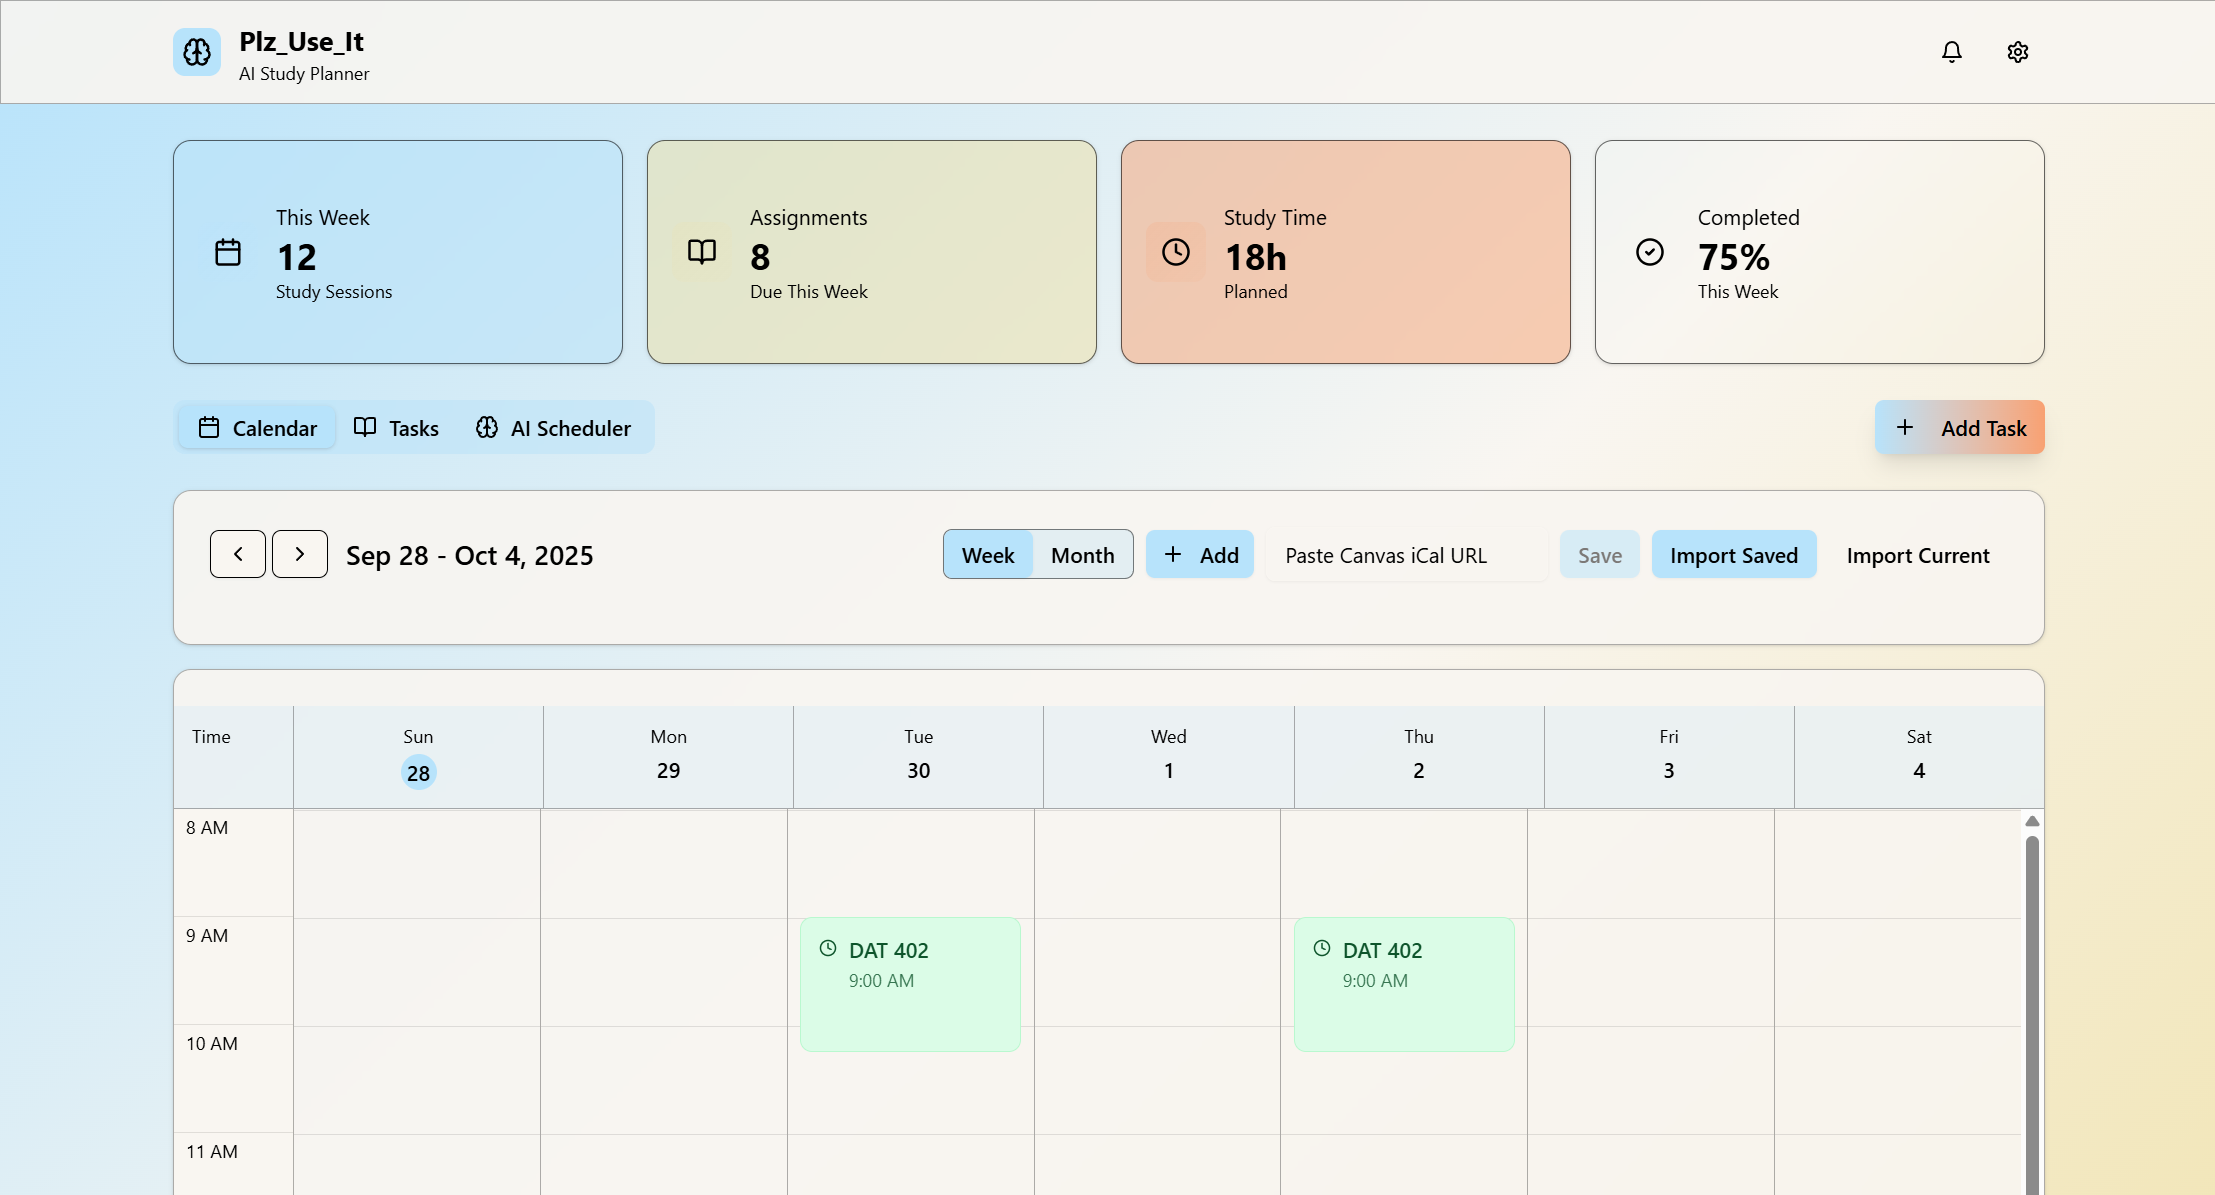The height and width of the screenshot is (1195, 2215).
Task: Click the clock icon on Tuesday's DAT 402 event
Action: (x=828, y=948)
